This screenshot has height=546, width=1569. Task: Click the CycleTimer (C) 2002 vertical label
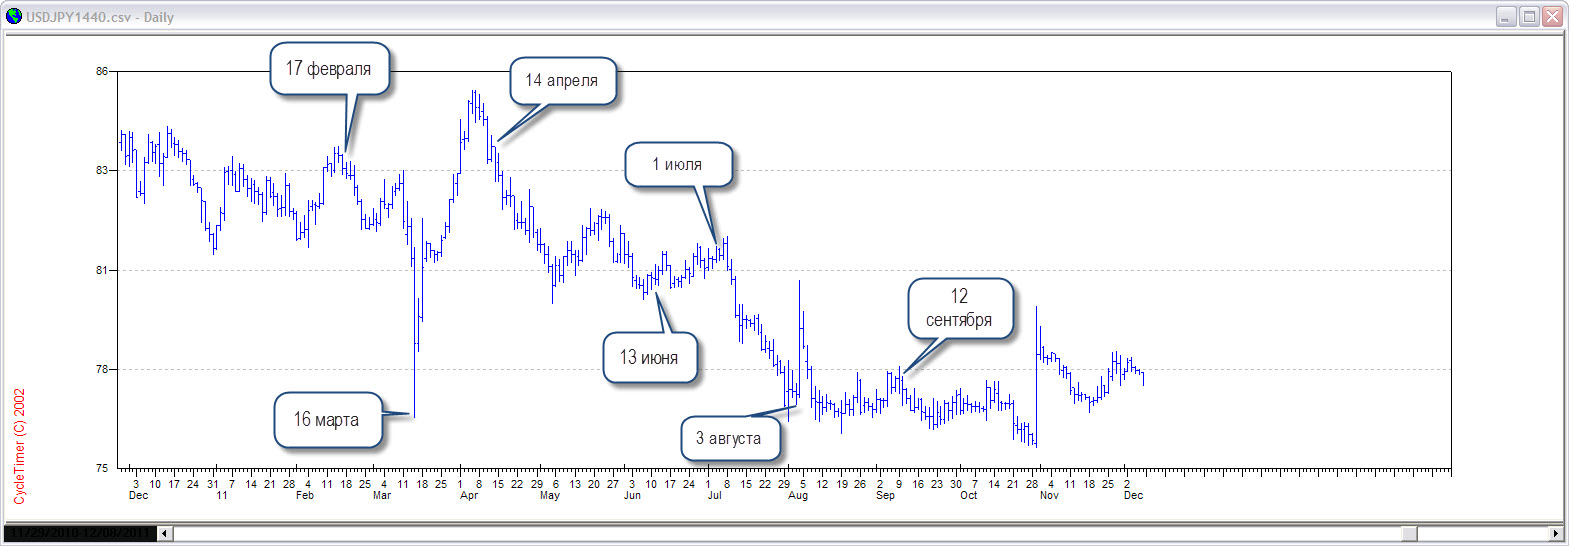(20, 446)
